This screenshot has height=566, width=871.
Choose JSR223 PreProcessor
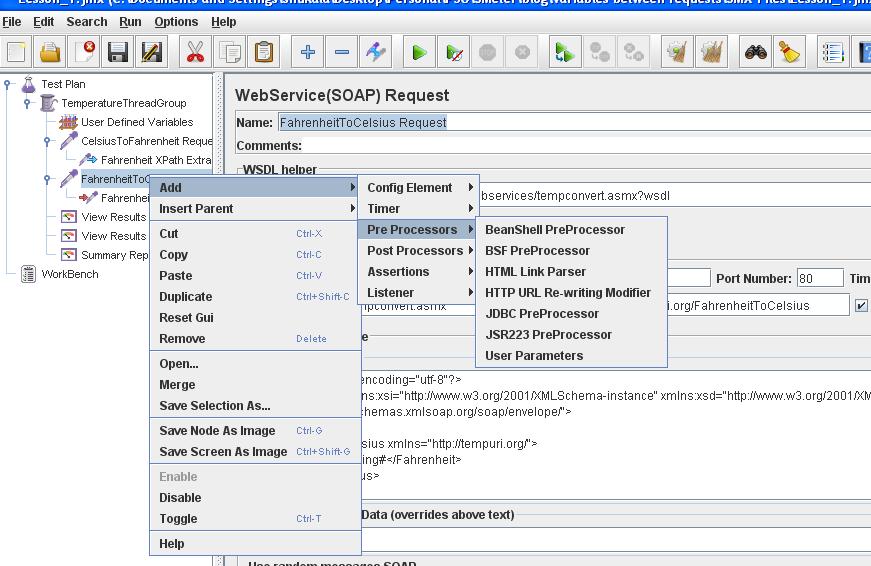click(571, 335)
